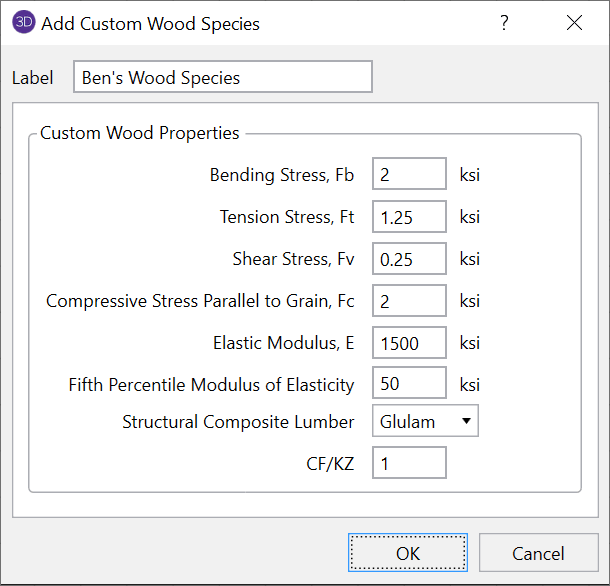Click the Compressive Stress Parallel to Grain field
Screen dimensions: 610x586
pyautogui.click(x=409, y=301)
